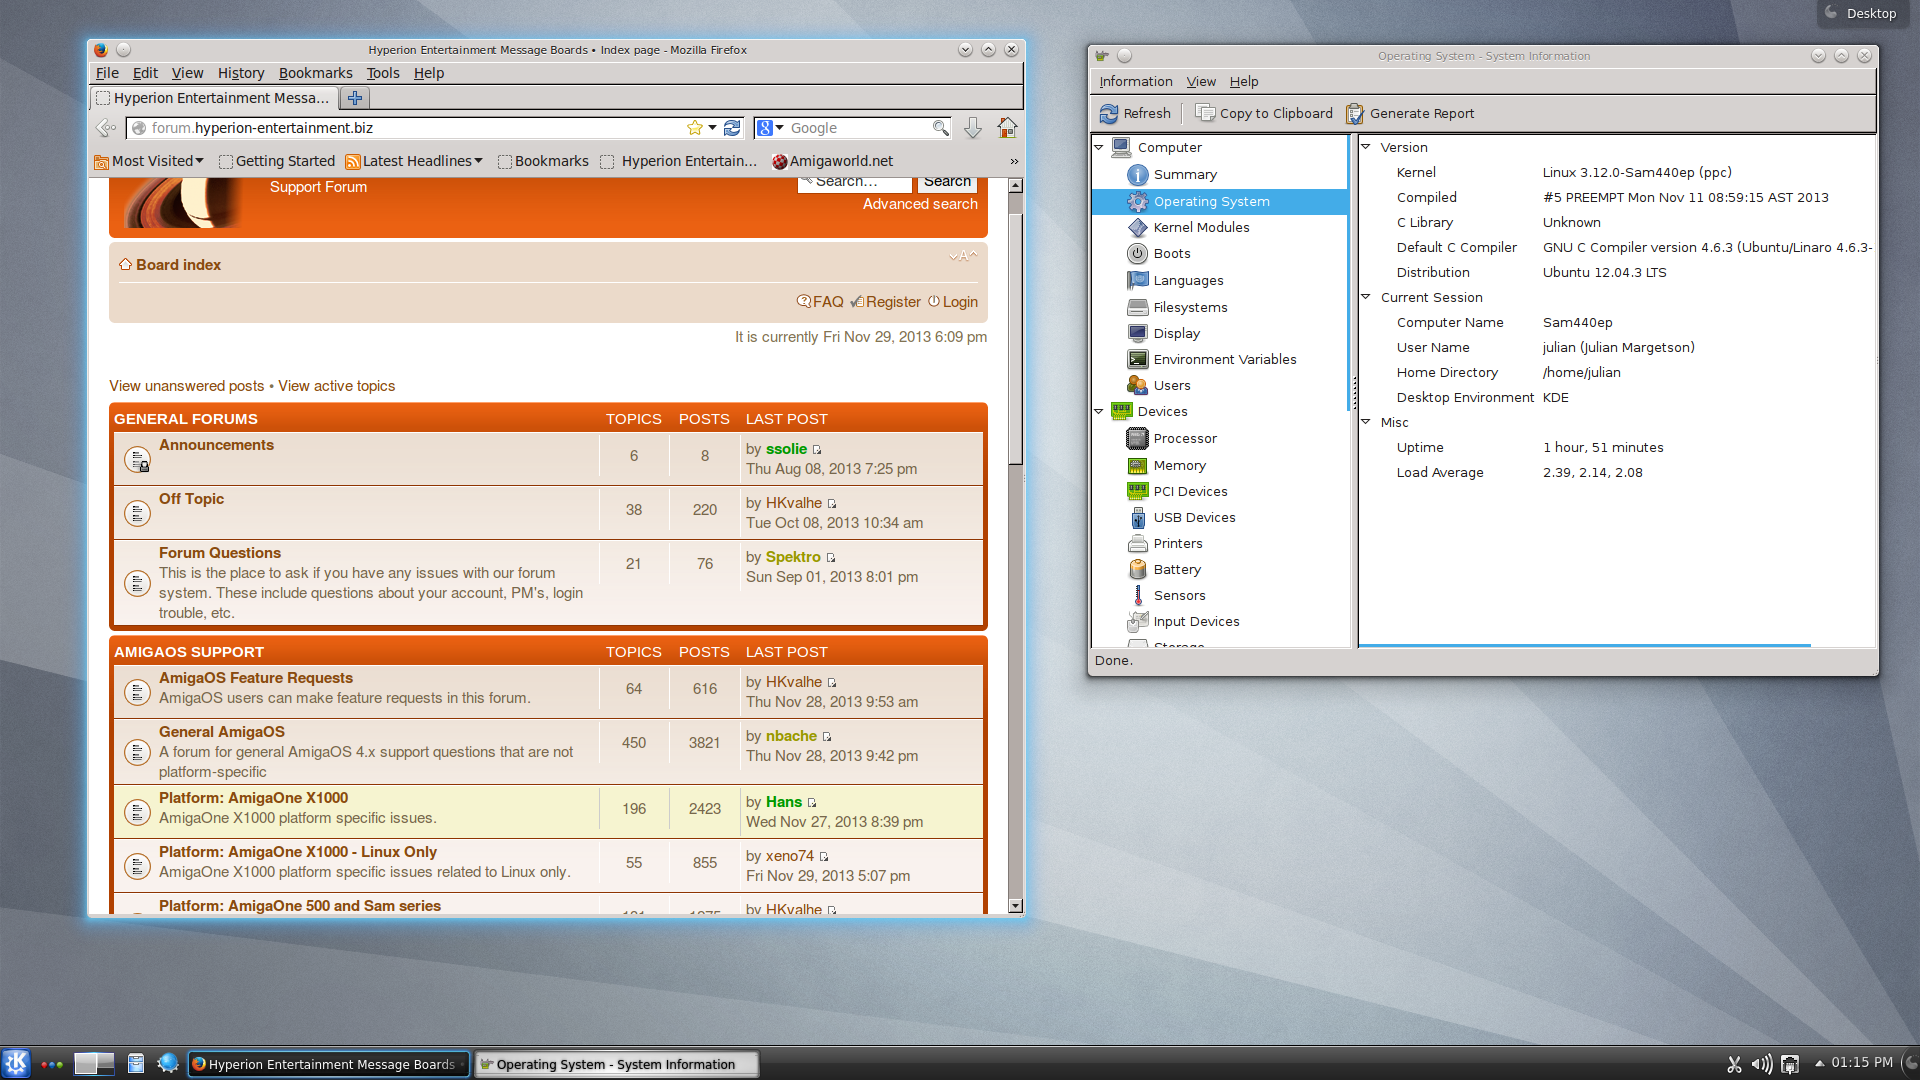Open the Information menu
The width and height of the screenshot is (1920, 1080).
pos(1135,82)
